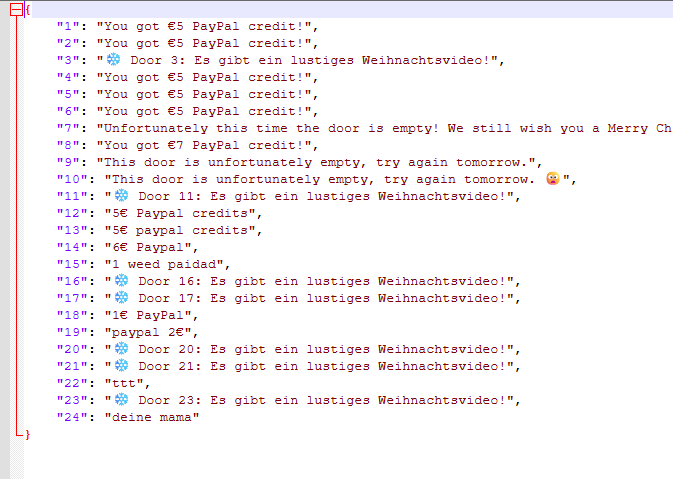Click the snowflake emoji on line "16"
Viewport: 673px width, 479px height.
coord(121,281)
